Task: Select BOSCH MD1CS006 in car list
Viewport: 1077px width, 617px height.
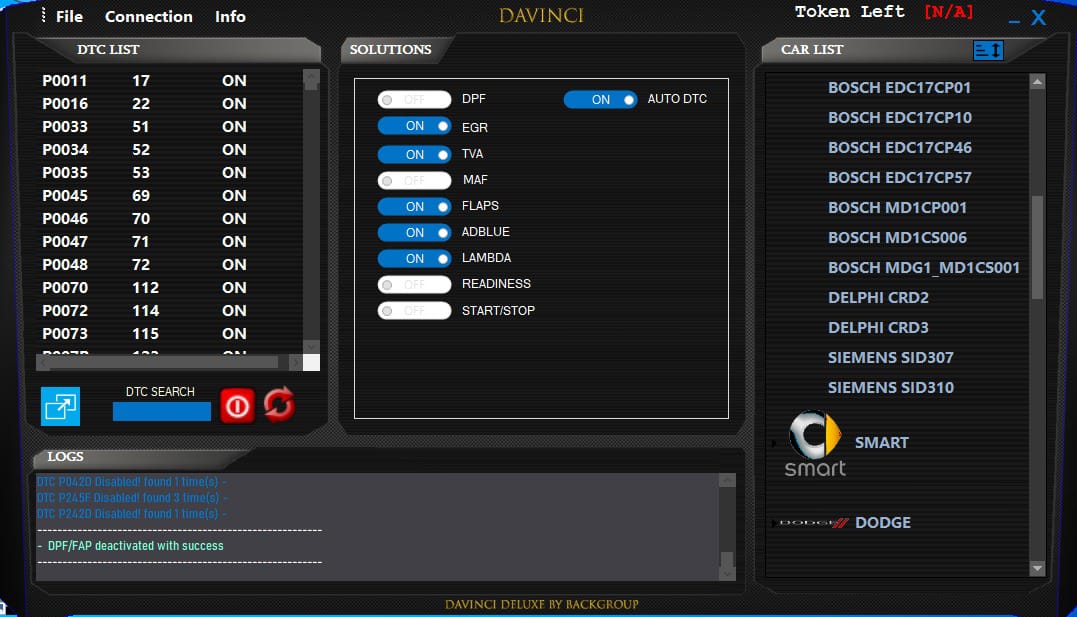Action: click(x=897, y=238)
